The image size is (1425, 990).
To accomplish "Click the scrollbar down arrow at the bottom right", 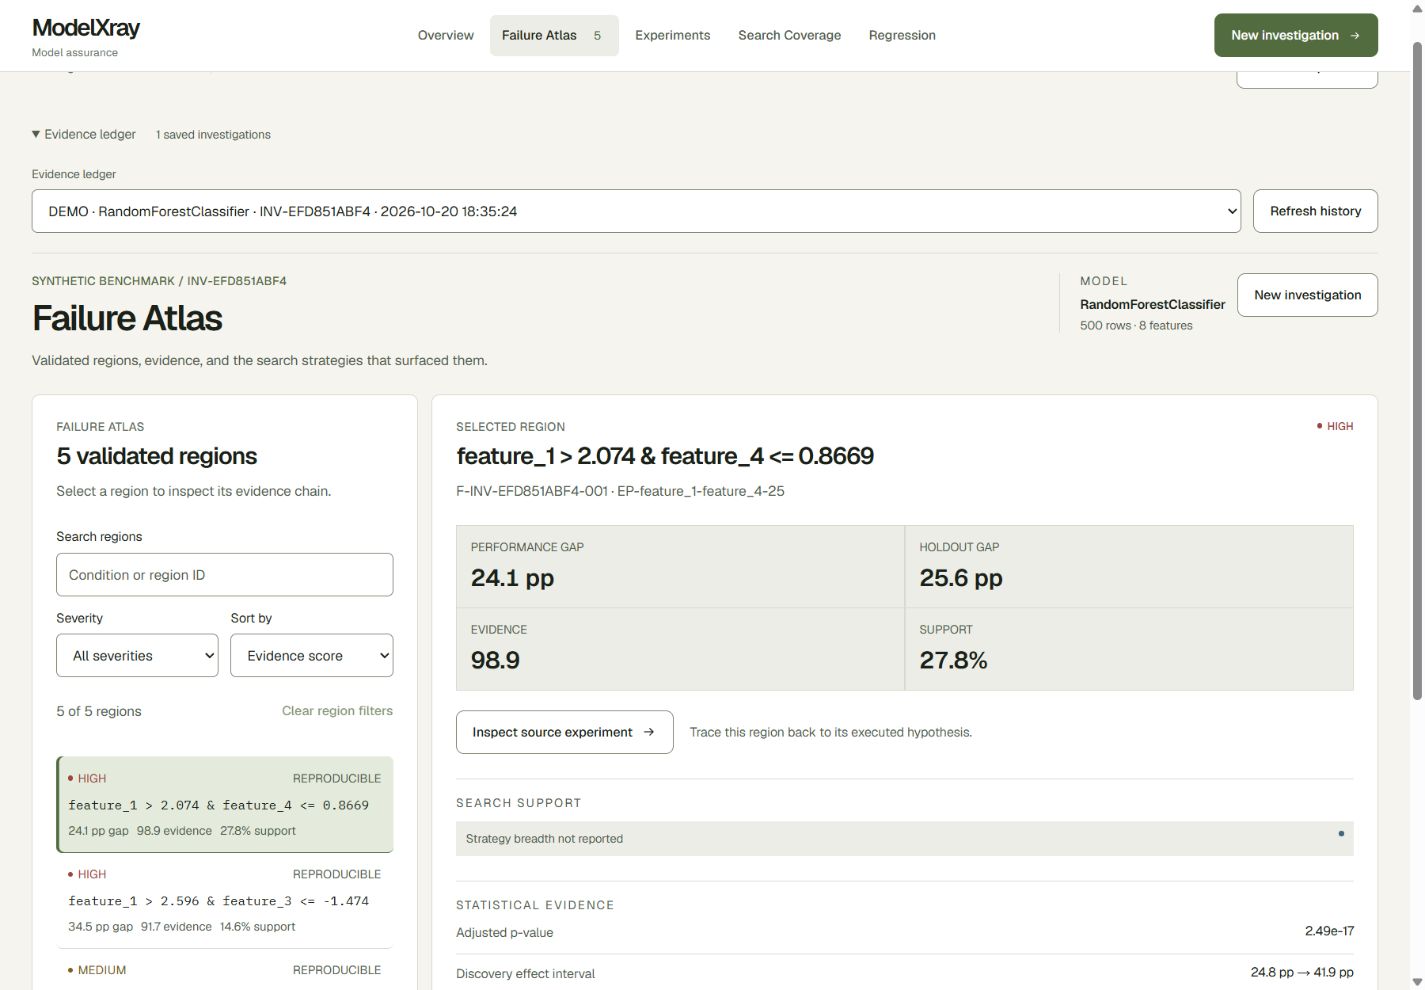I will tap(1416, 982).
